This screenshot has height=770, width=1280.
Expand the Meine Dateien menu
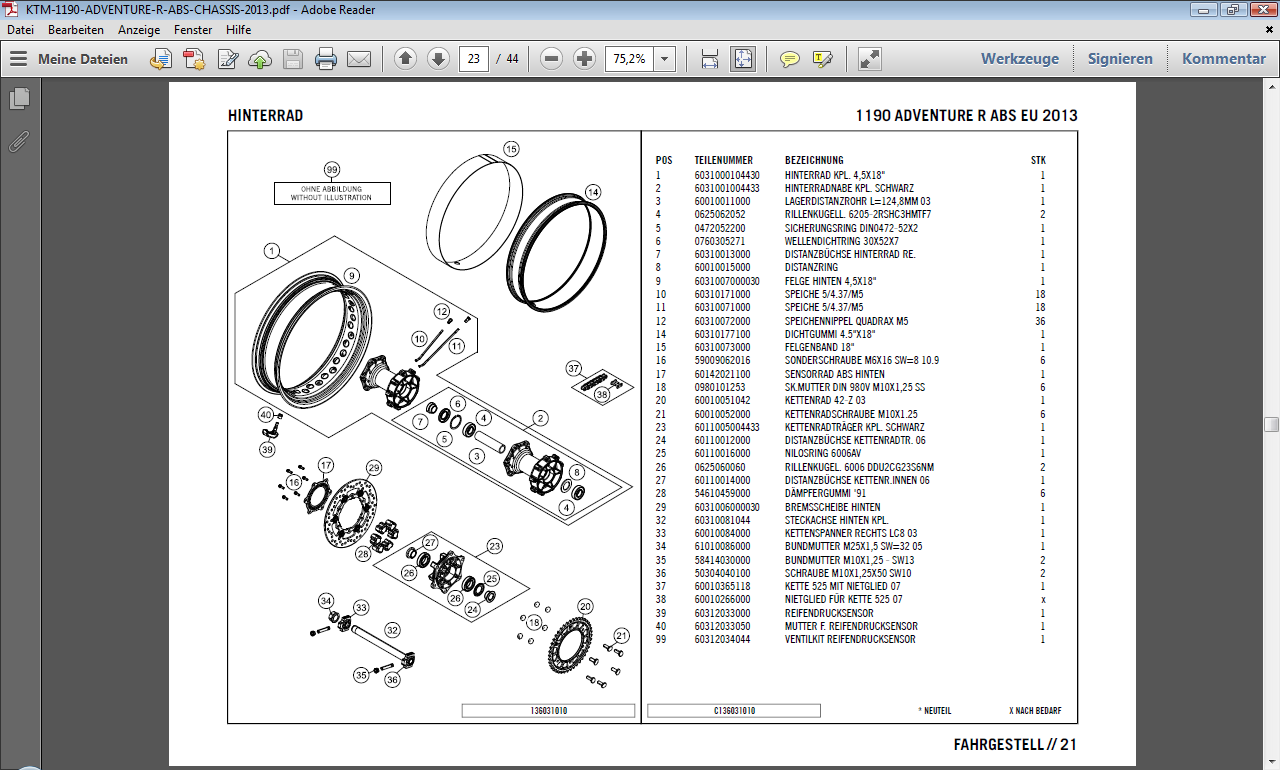(x=69, y=59)
